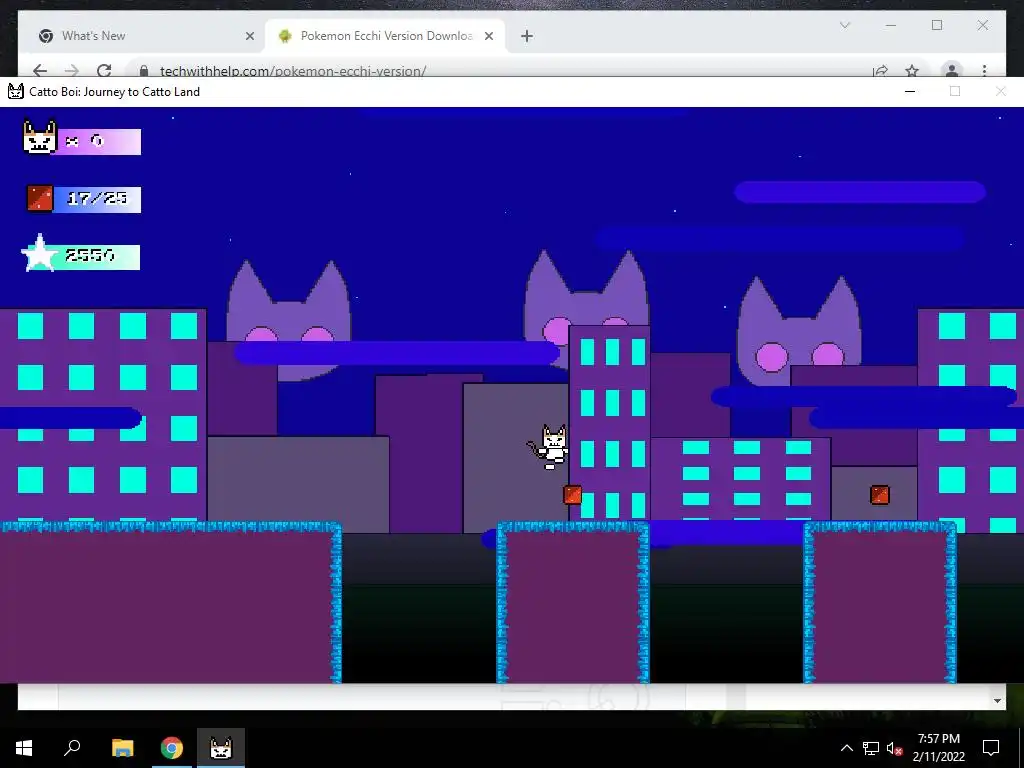1024x768 pixels.
Task: Collect the red gem above the right platform
Action: tap(880, 494)
